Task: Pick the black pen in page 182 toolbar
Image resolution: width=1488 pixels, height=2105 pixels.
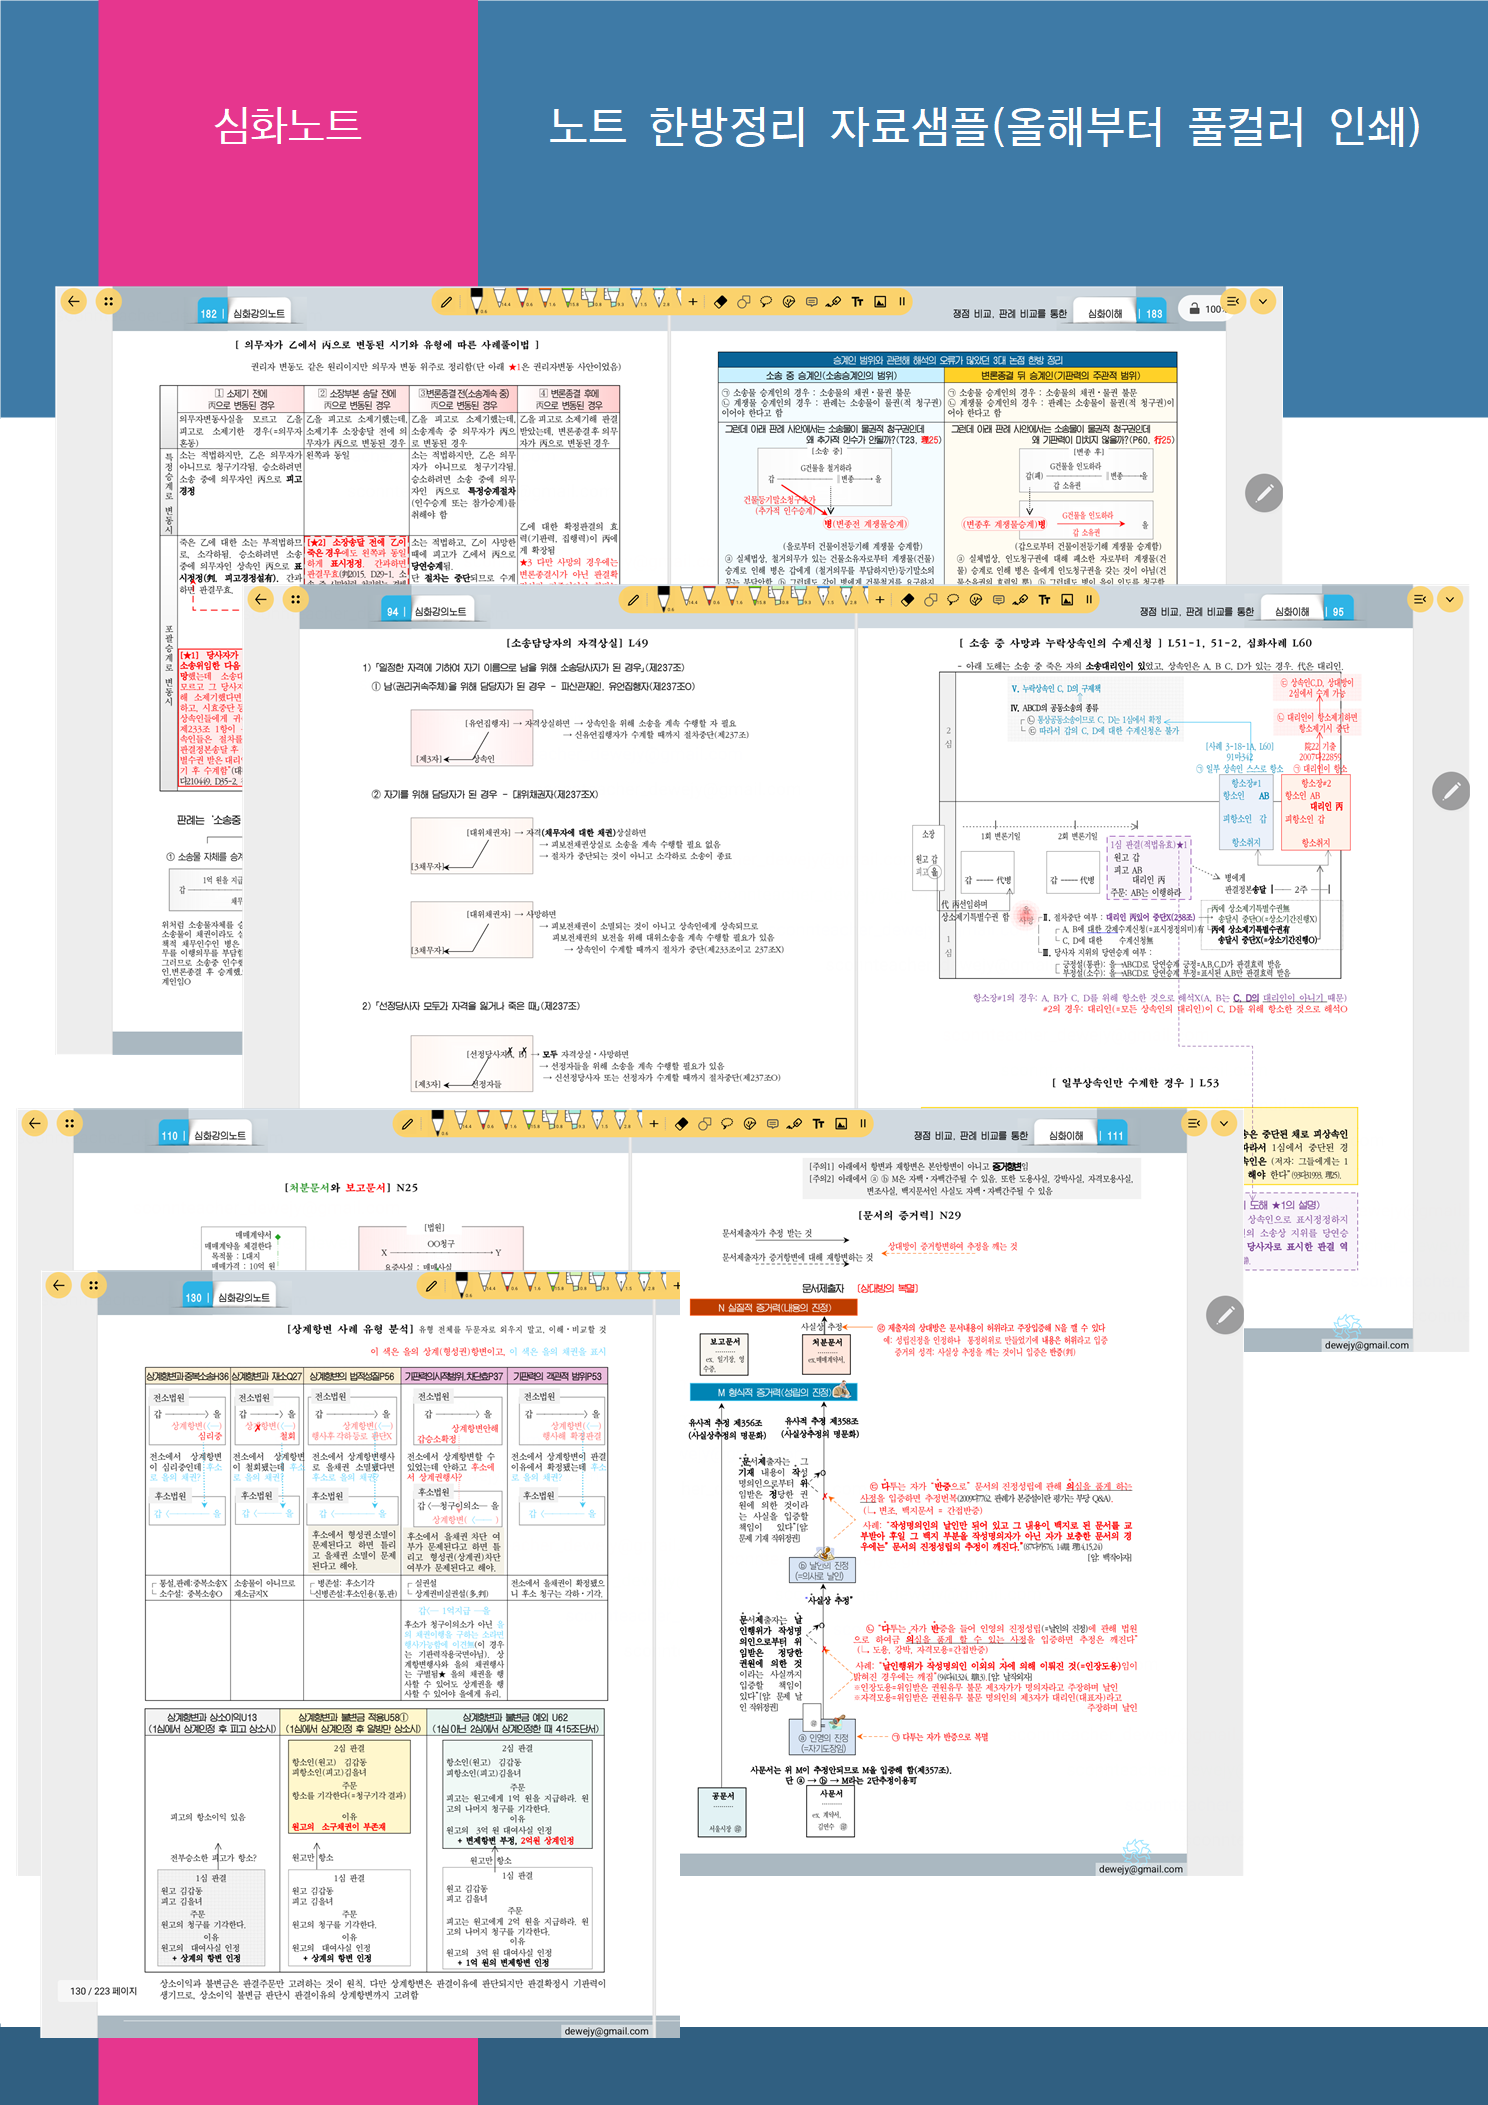Action: click(x=476, y=299)
